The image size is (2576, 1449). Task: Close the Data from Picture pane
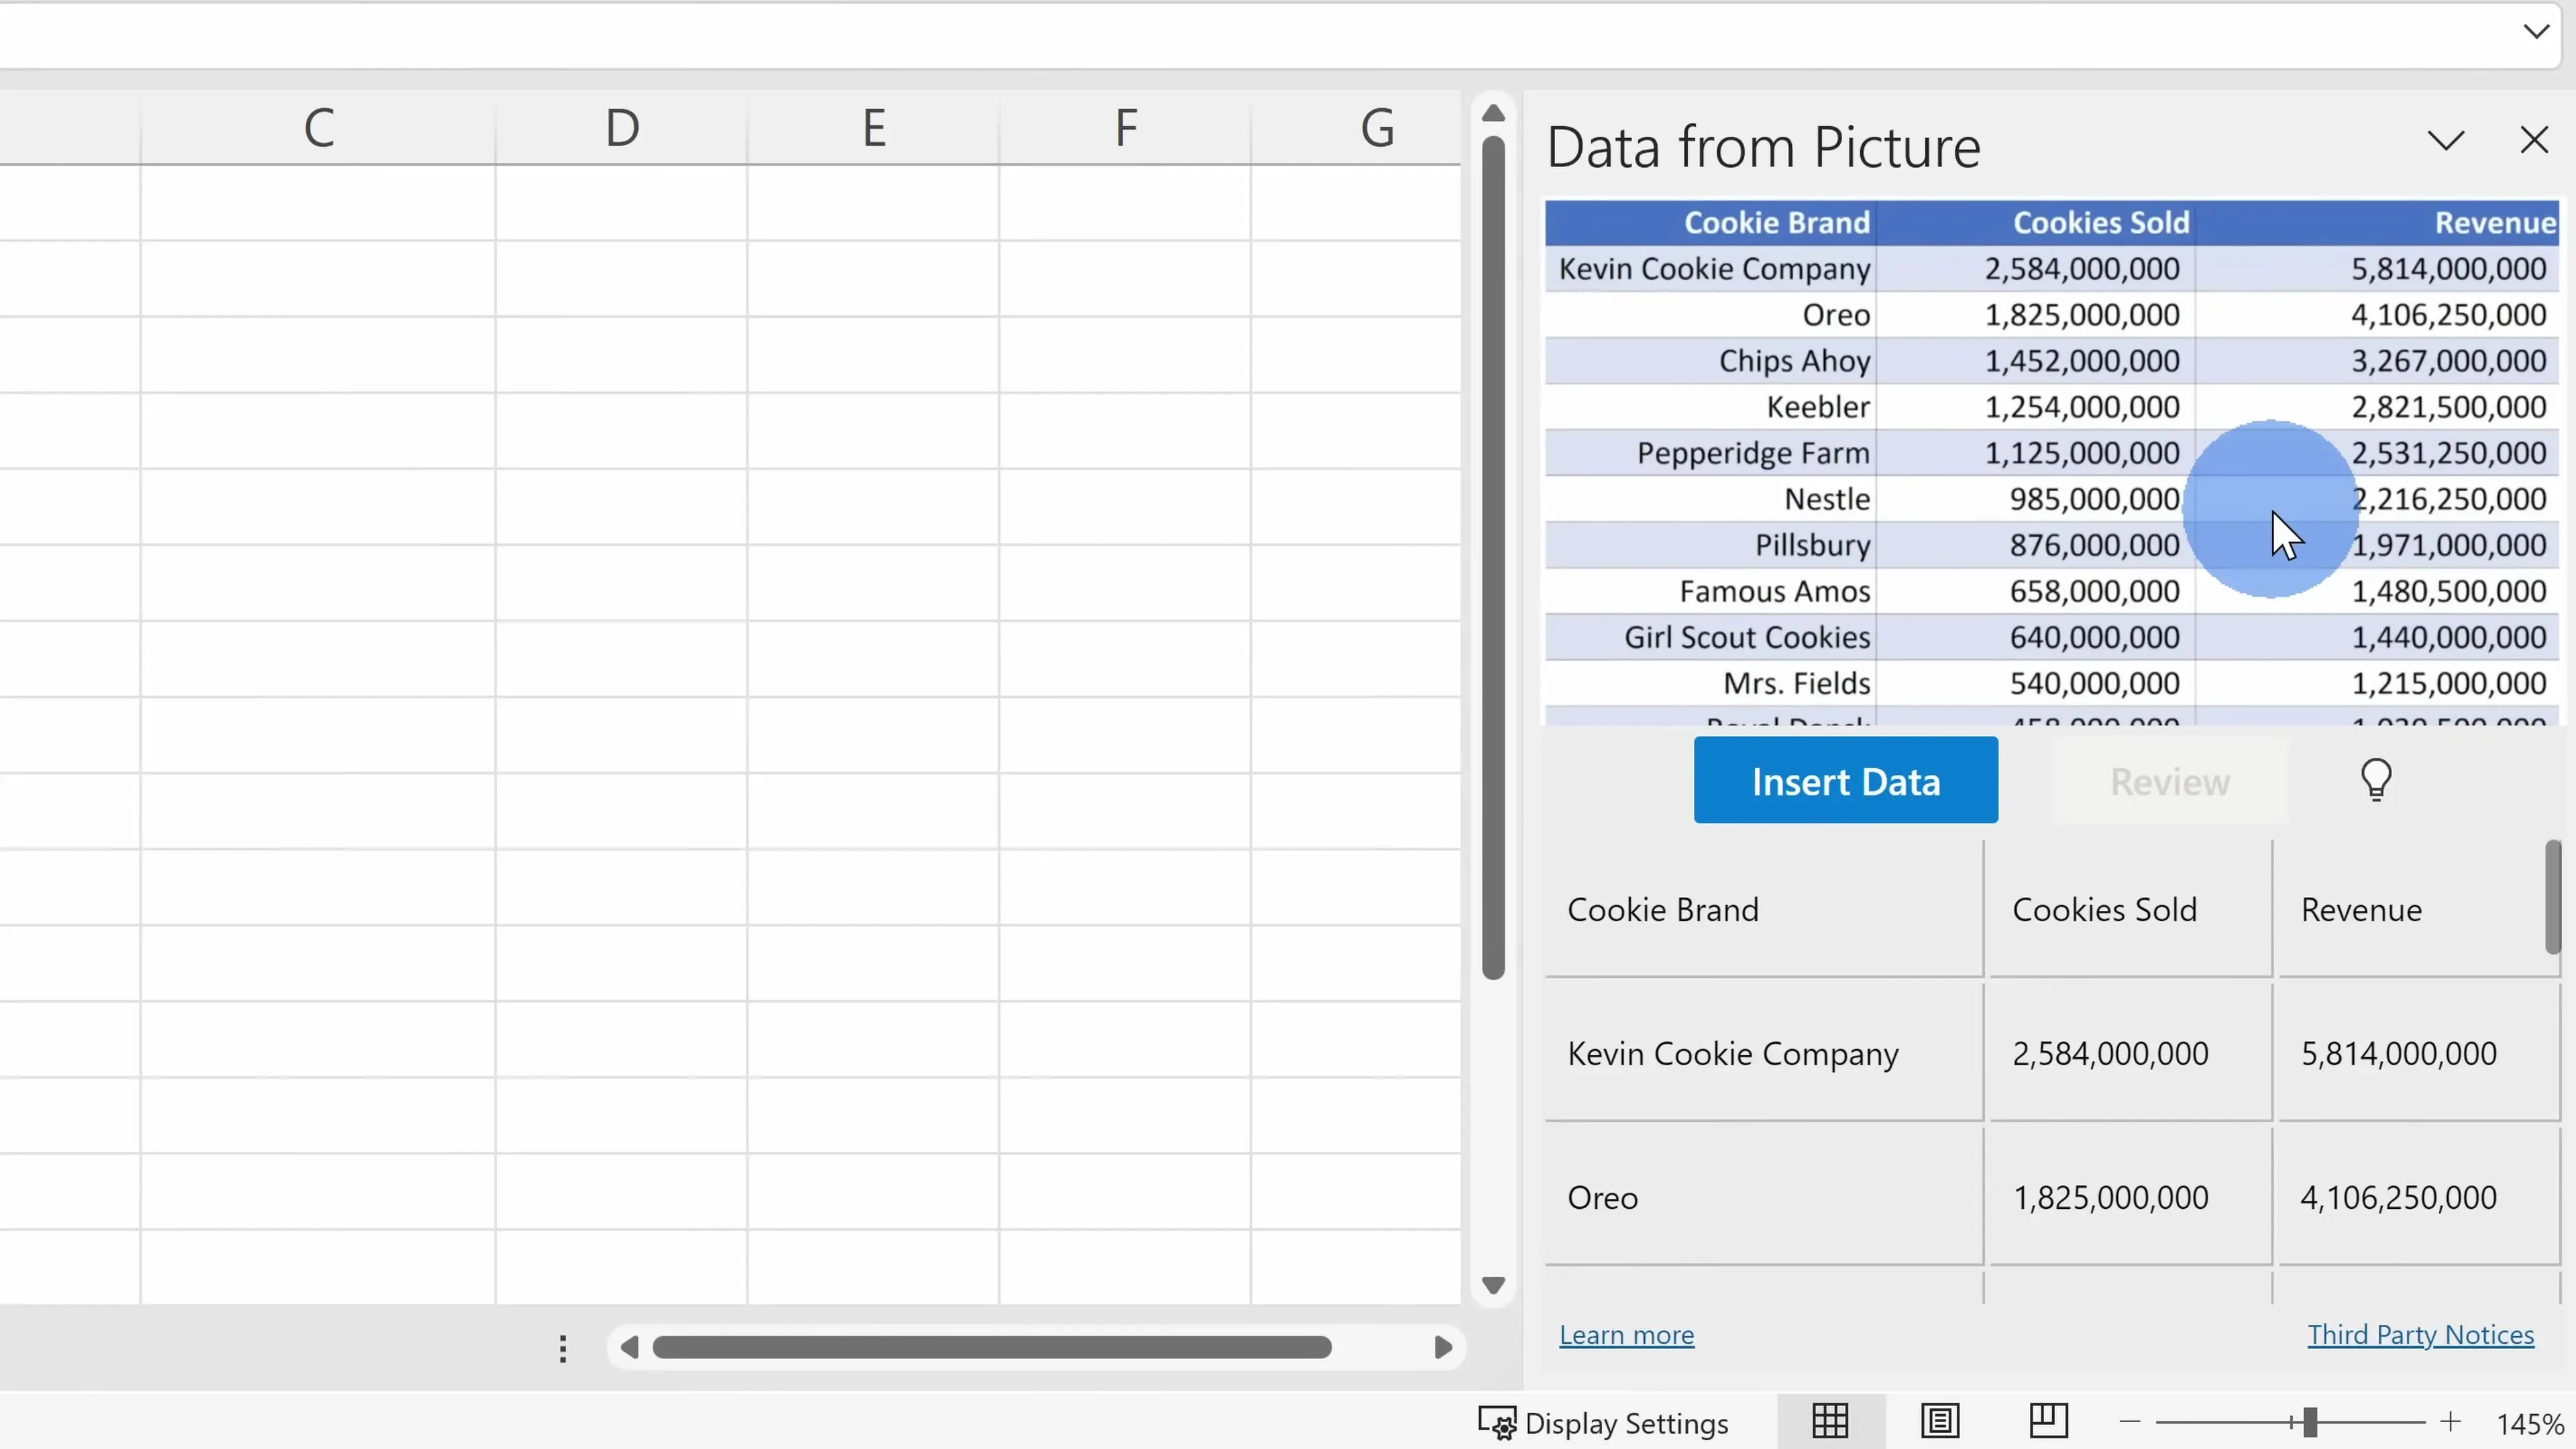point(2534,140)
